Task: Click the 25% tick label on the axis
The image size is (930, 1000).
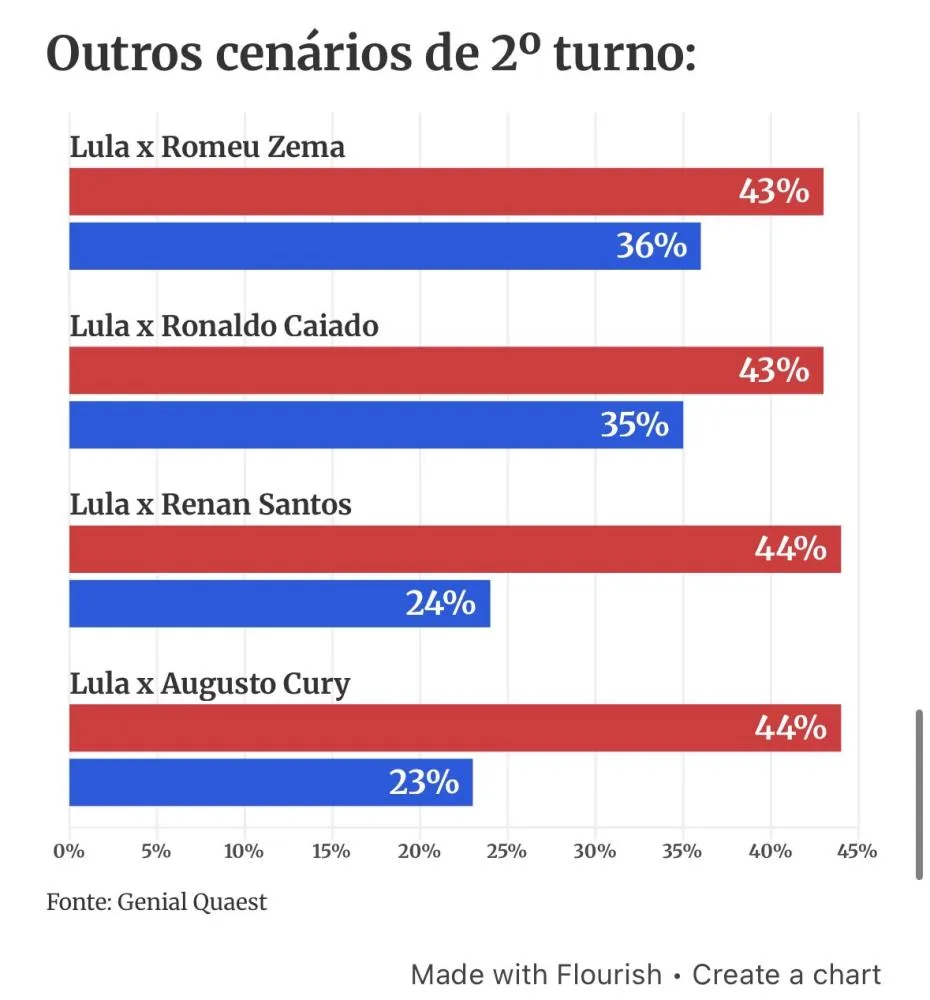Action: coord(507,852)
